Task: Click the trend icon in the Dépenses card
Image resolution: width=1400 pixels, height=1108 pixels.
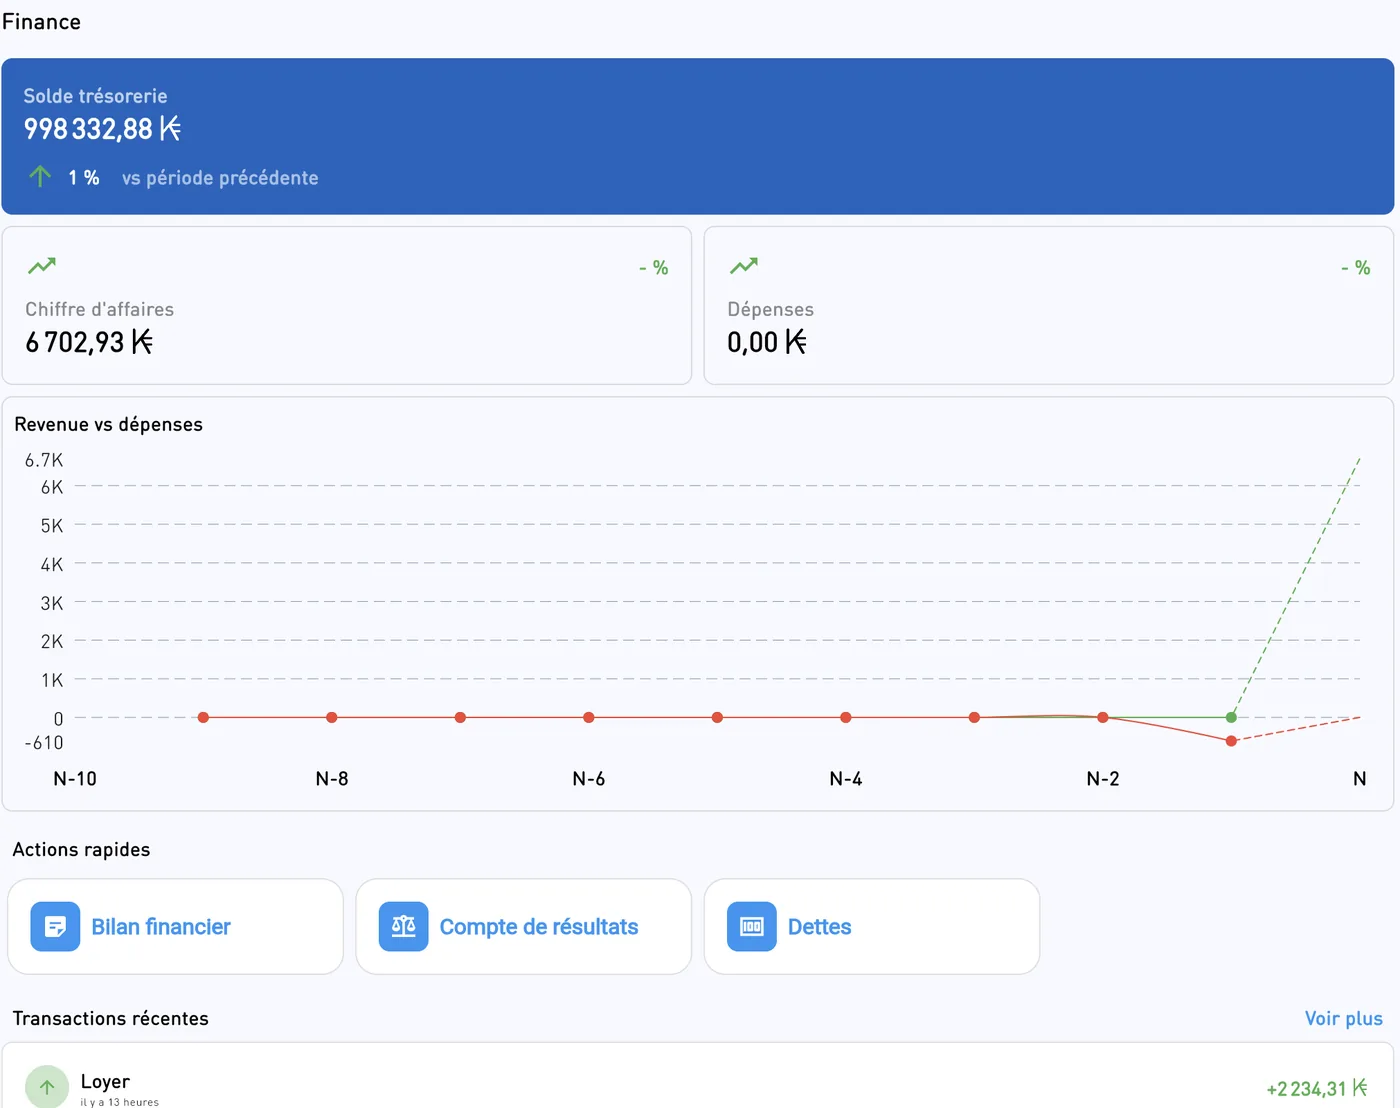Action: [x=744, y=266]
